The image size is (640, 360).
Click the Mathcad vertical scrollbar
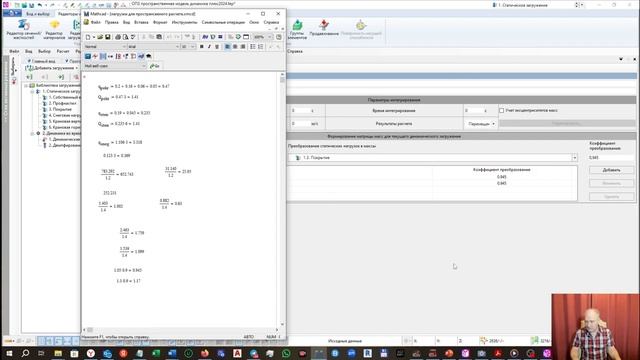[x=282, y=199]
